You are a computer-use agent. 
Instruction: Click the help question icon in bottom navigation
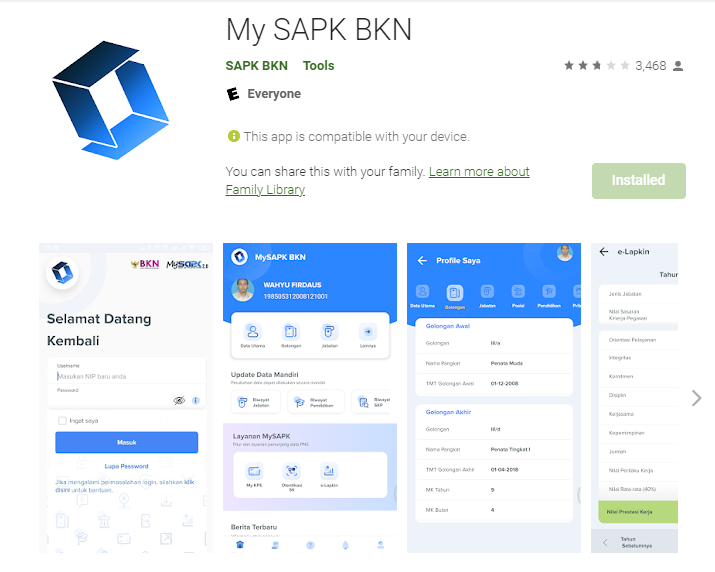(310, 545)
